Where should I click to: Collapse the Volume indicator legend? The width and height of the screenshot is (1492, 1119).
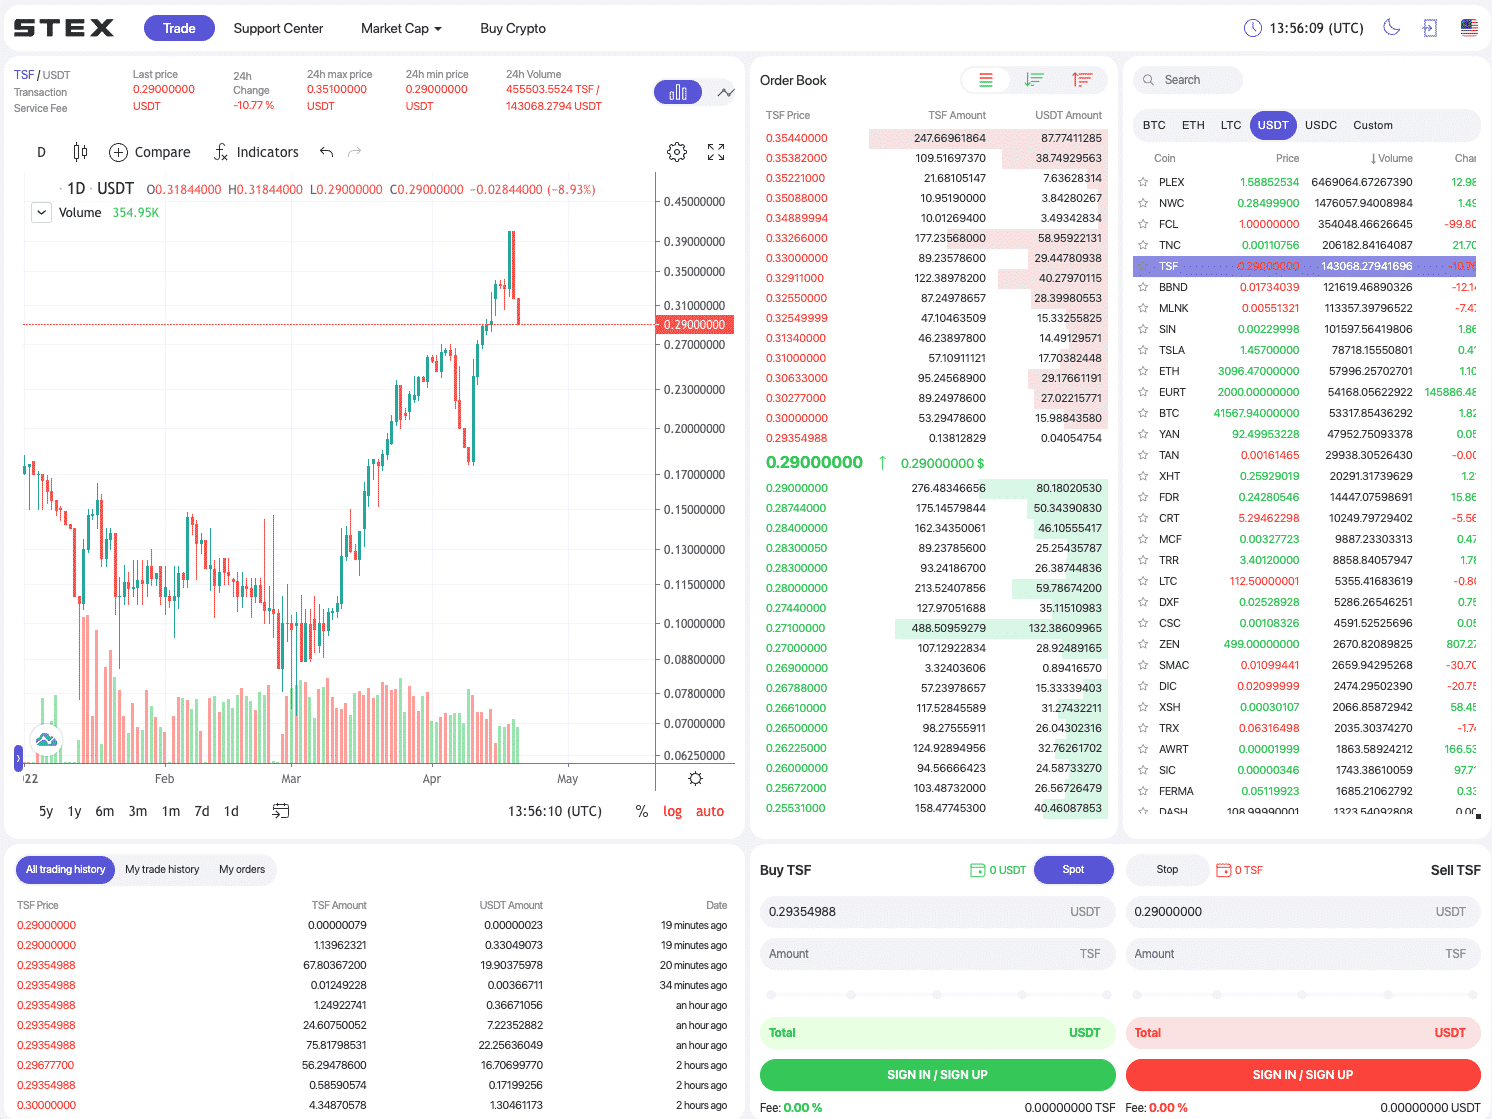41,212
